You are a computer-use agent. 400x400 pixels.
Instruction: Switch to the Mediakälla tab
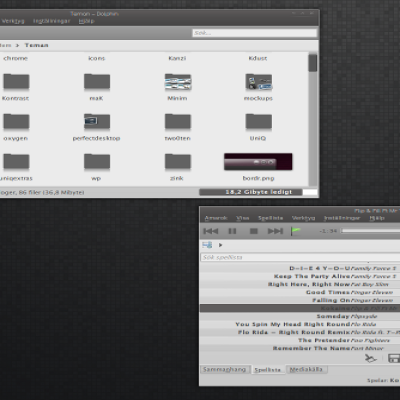pyautogui.click(x=306, y=369)
